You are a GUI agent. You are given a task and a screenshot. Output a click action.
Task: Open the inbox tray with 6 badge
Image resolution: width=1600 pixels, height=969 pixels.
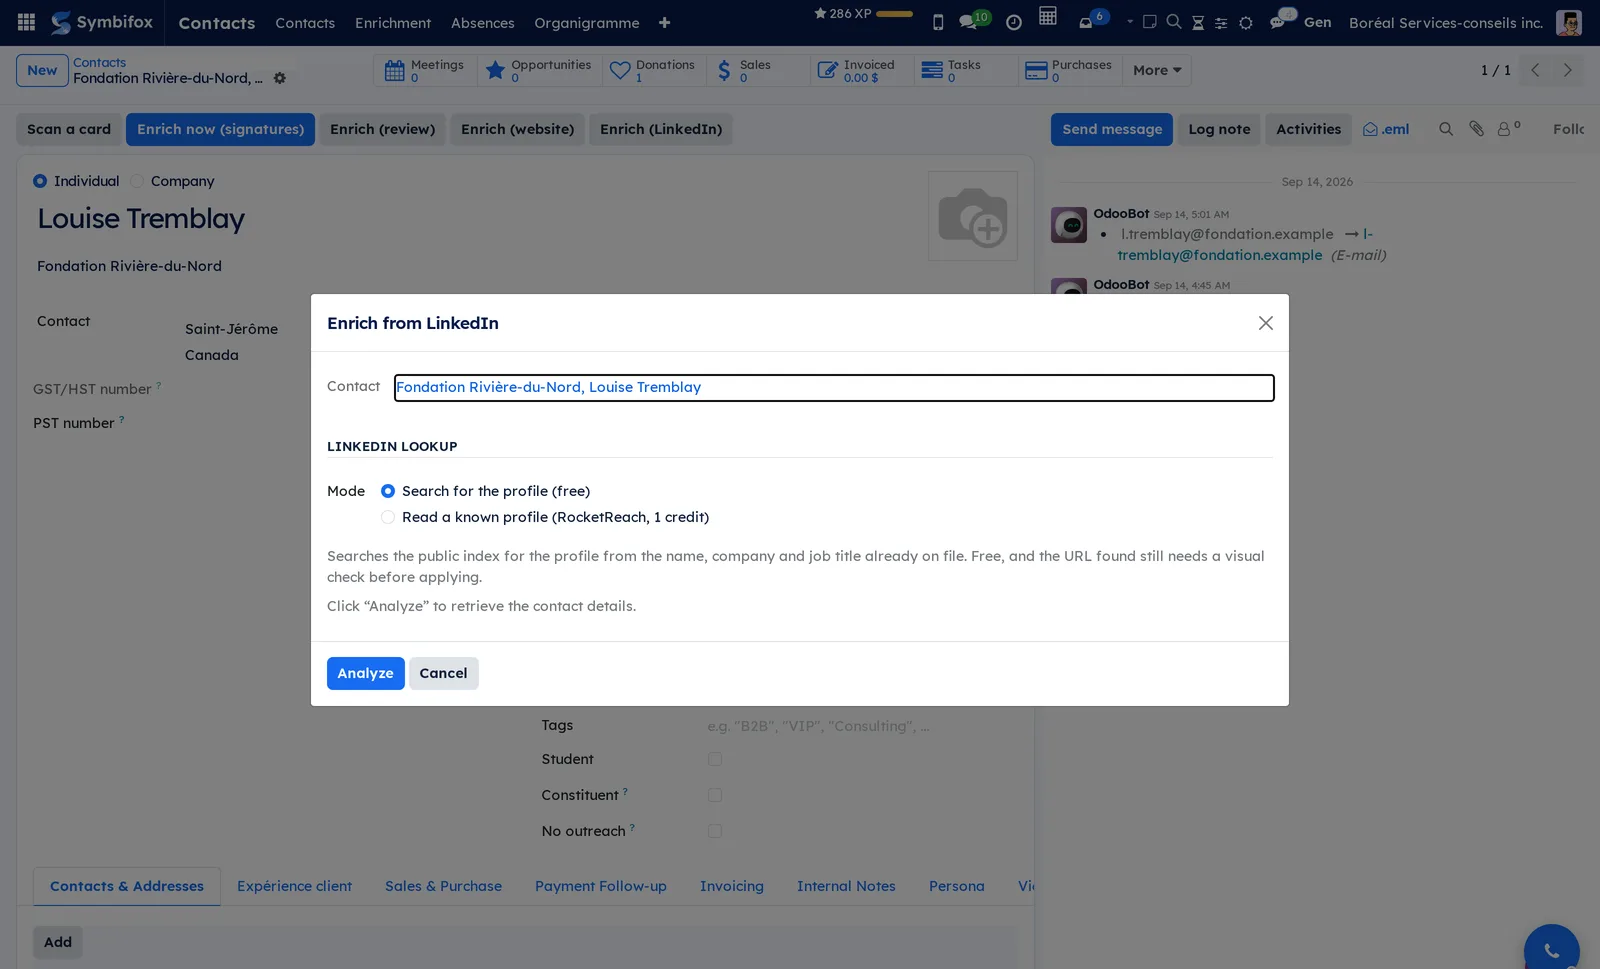1092,20
